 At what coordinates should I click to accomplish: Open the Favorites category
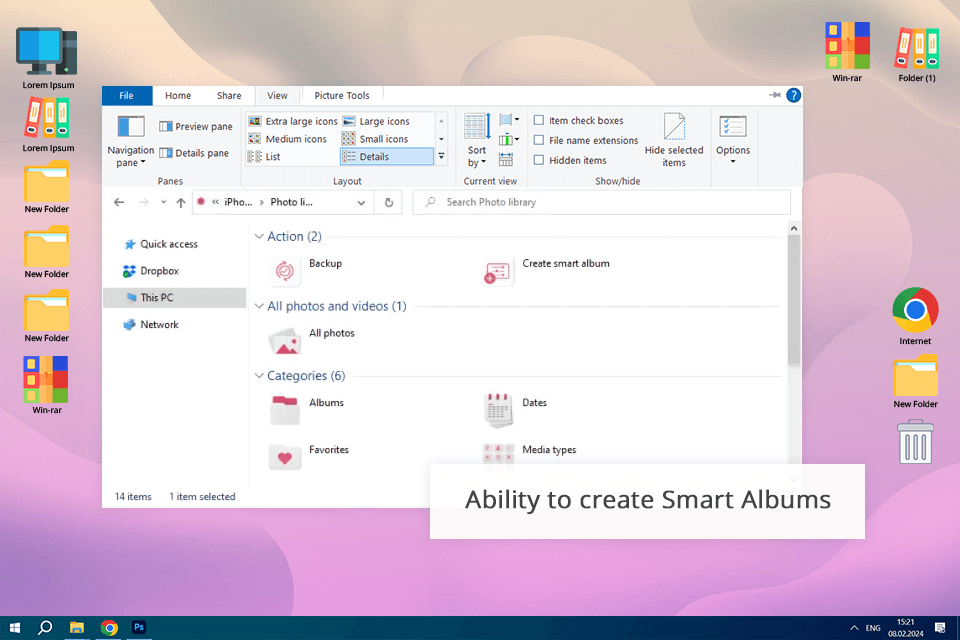tap(309, 456)
